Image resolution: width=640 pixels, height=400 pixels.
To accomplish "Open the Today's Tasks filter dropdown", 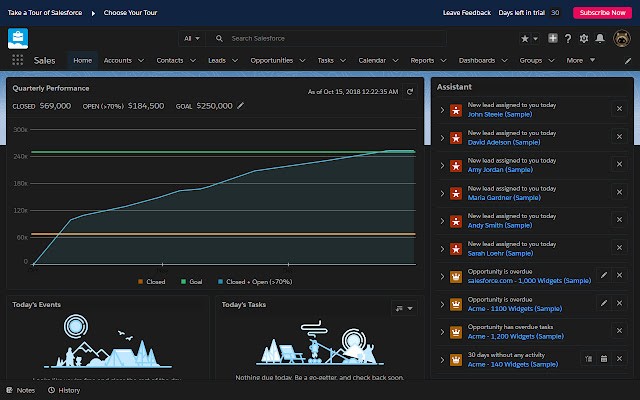I will point(404,309).
